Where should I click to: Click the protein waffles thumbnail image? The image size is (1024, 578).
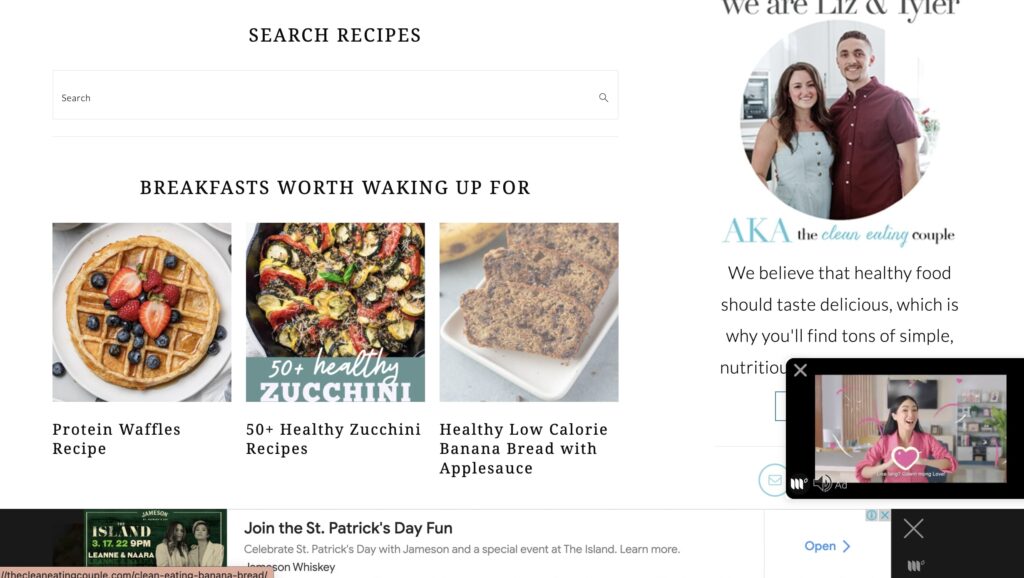[x=142, y=312]
